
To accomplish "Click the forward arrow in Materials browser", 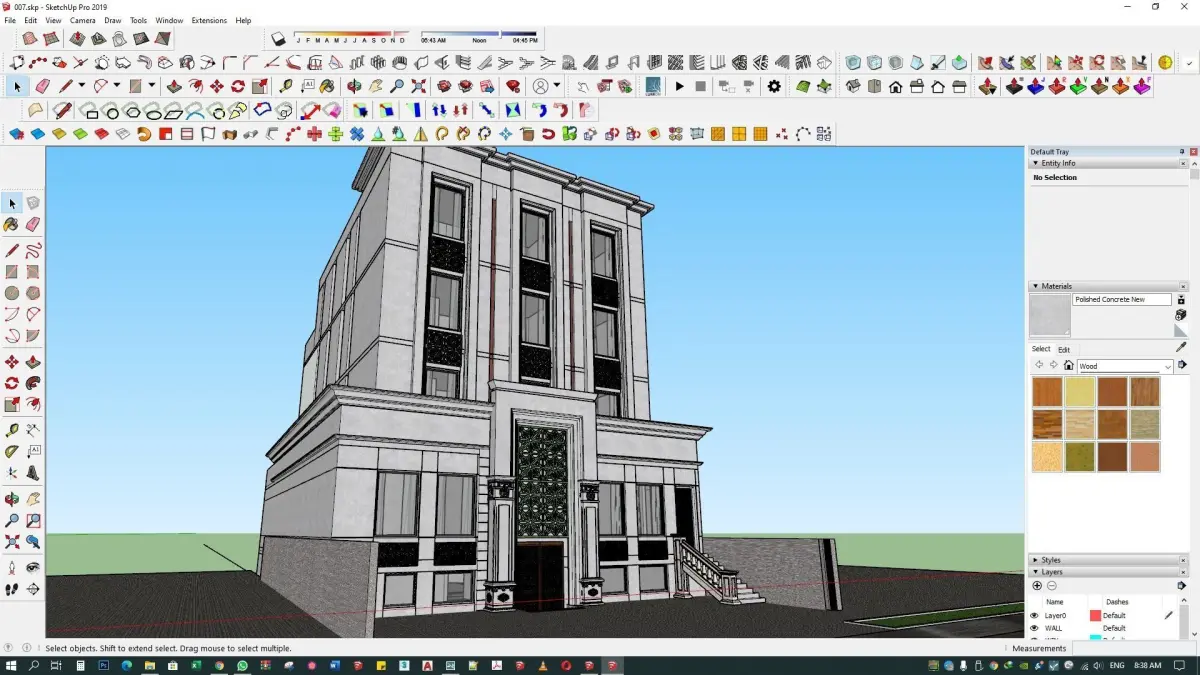I will (x=1053, y=366).
